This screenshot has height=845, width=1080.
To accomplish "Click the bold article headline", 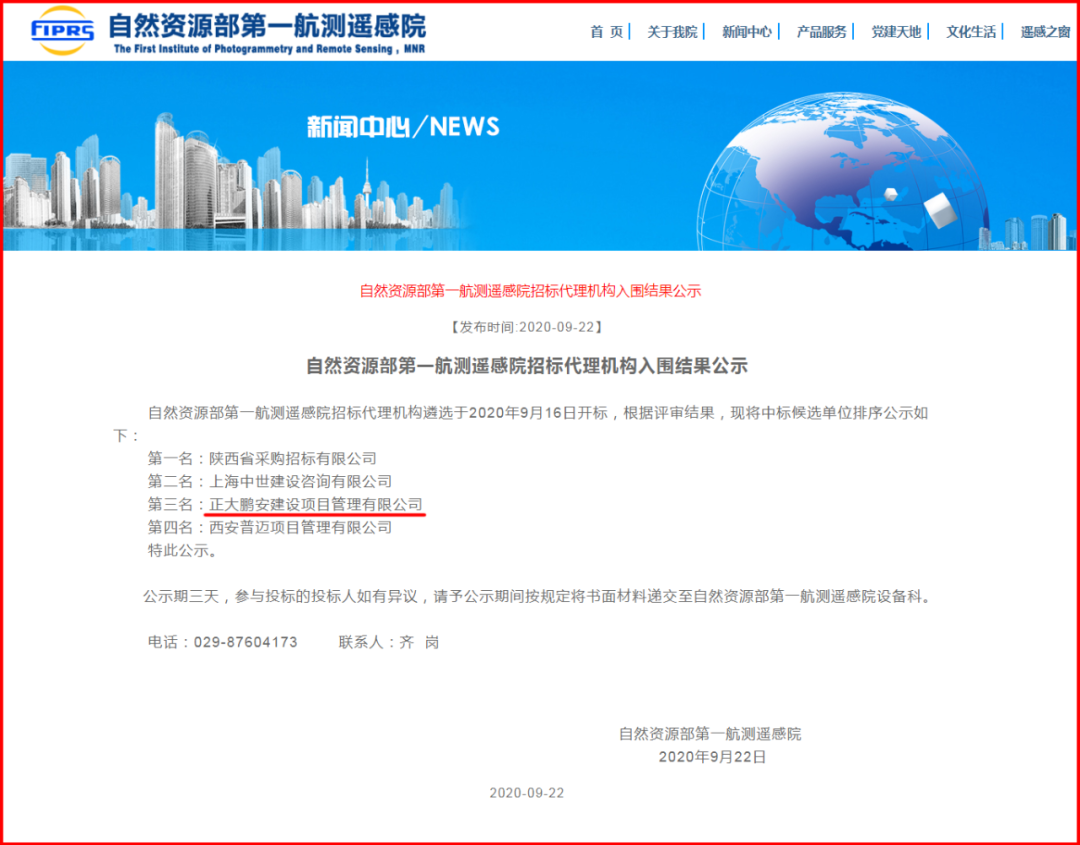I will tap(526, 366).
